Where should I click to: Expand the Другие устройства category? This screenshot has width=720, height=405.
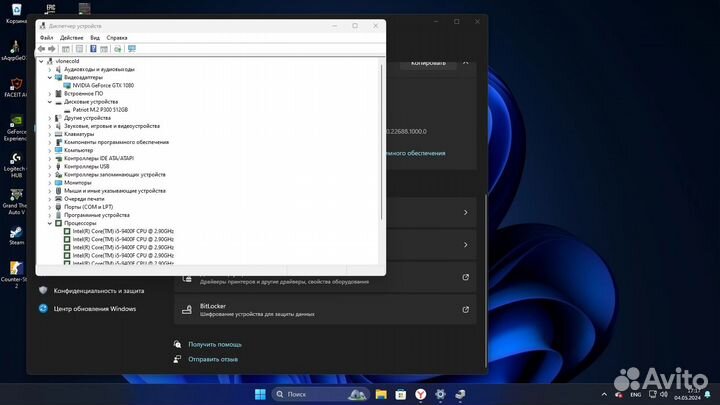(x=50, y=118)
